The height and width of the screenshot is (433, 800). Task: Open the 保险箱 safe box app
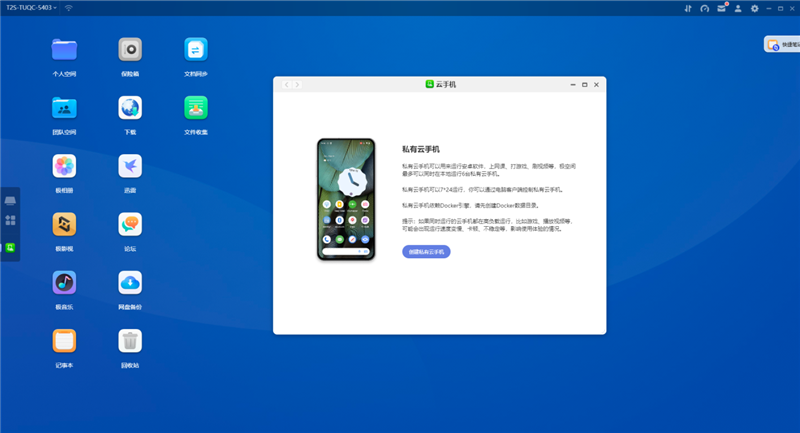(130, 49)
